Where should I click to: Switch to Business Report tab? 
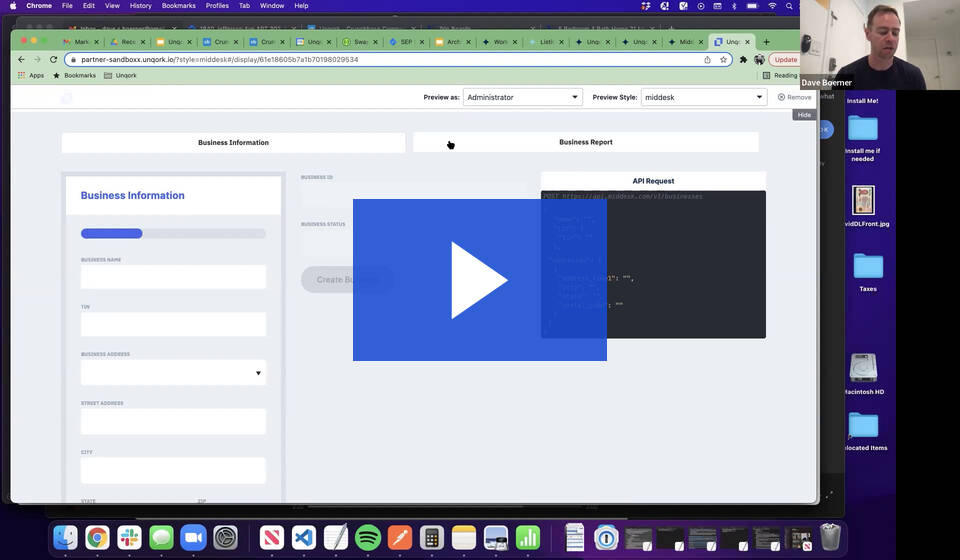(585, 141)
